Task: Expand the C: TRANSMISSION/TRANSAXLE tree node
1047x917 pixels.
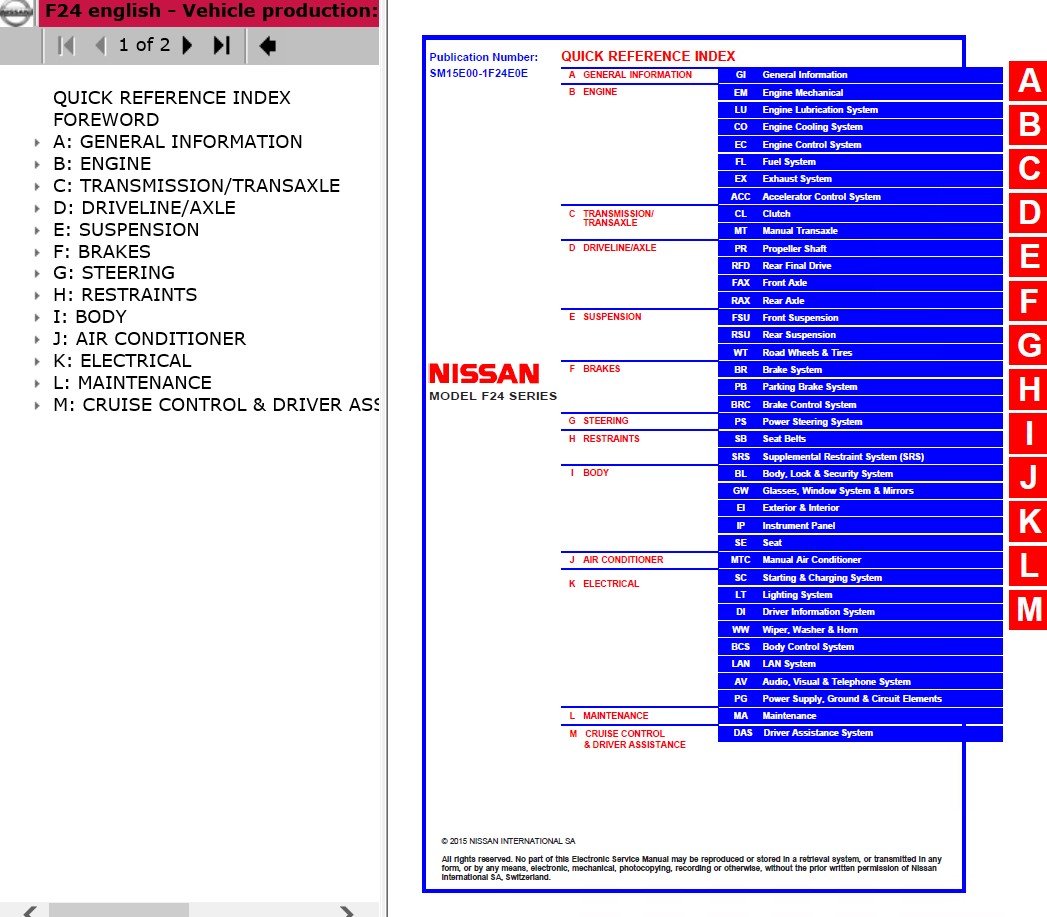Action: pyautogui.click(x=37, y=186)
